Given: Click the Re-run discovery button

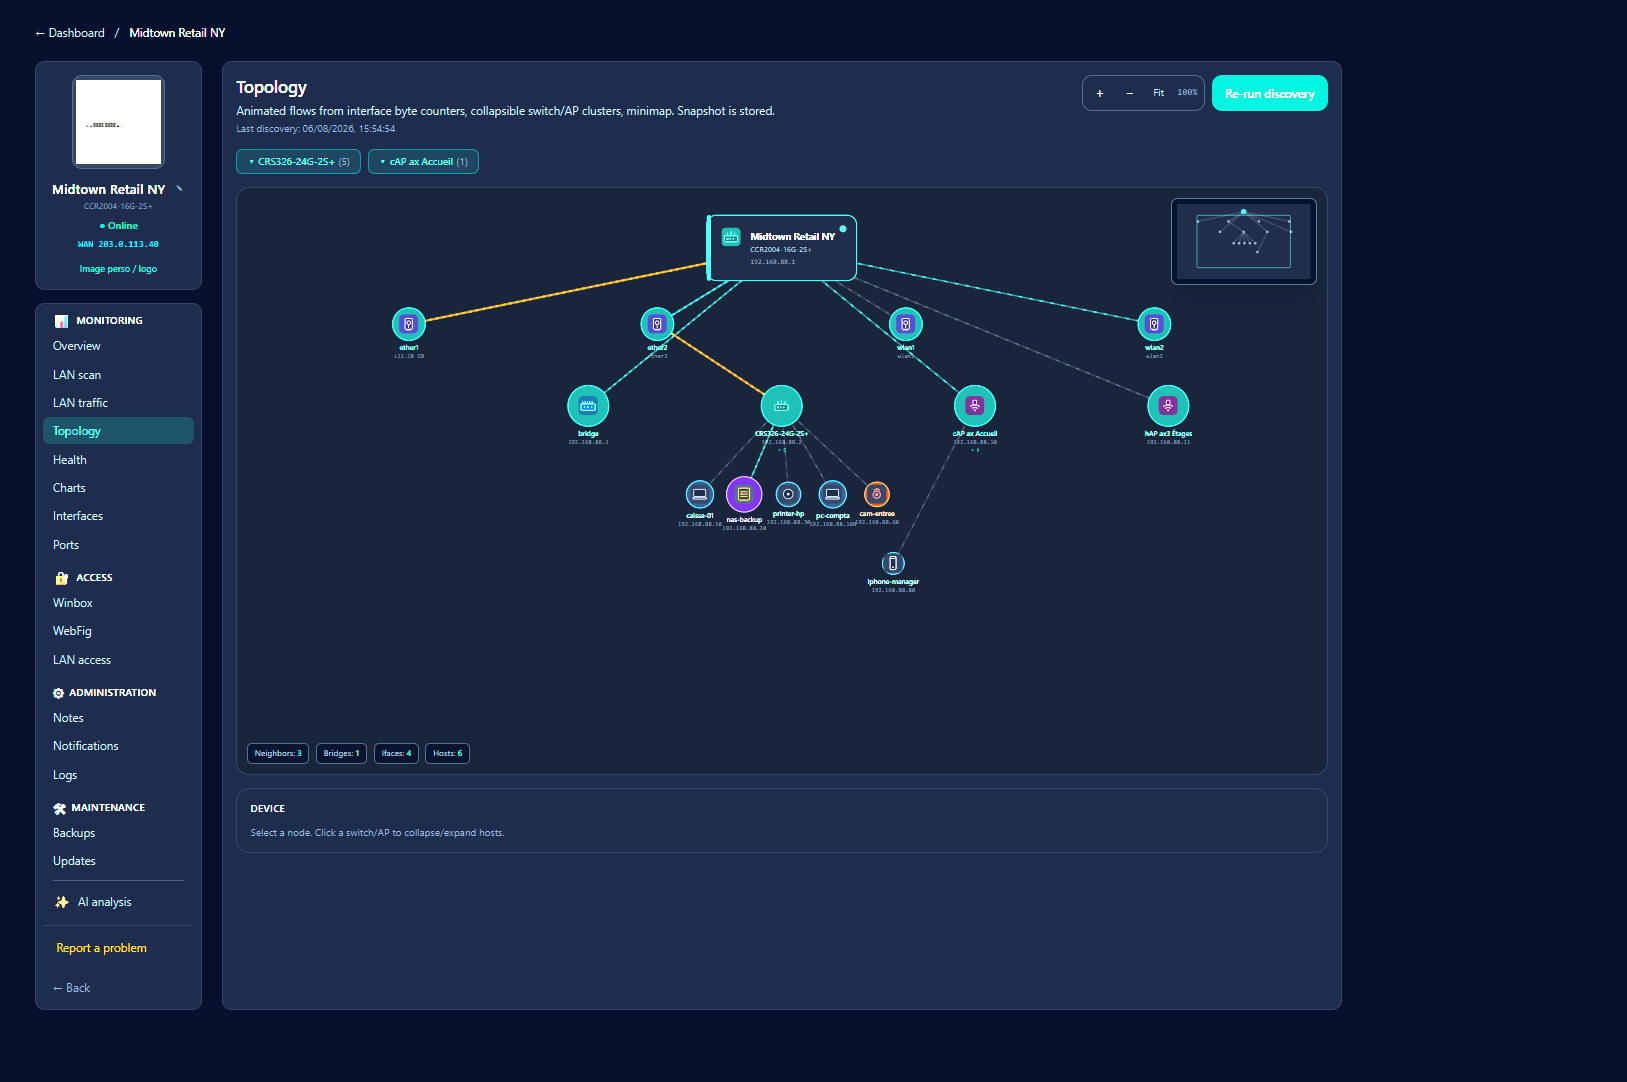Looking at the screenshot, I should coord(1270,93).
